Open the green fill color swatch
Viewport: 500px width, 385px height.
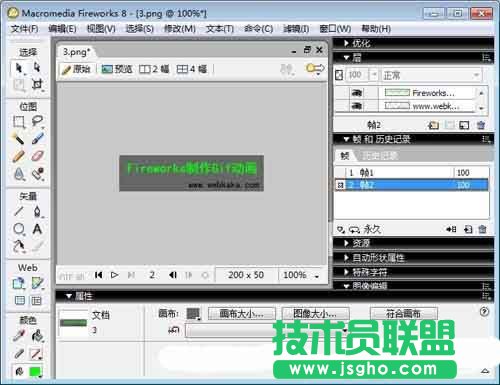pyautogui.click(x=36, y=371)
